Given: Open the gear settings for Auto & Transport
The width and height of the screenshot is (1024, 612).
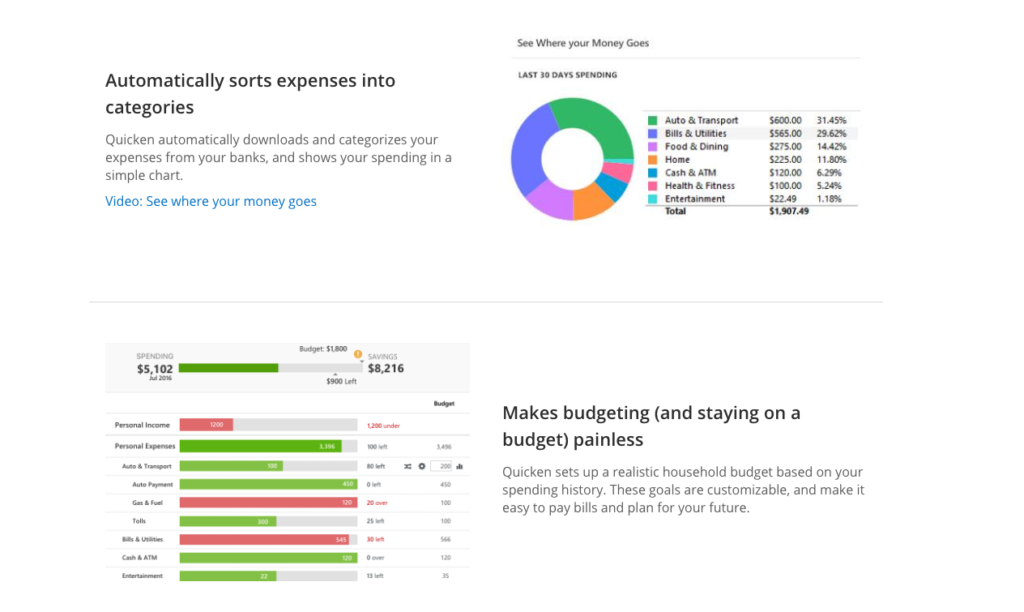Looking at the screenshot, I should (x=421, y=466).
